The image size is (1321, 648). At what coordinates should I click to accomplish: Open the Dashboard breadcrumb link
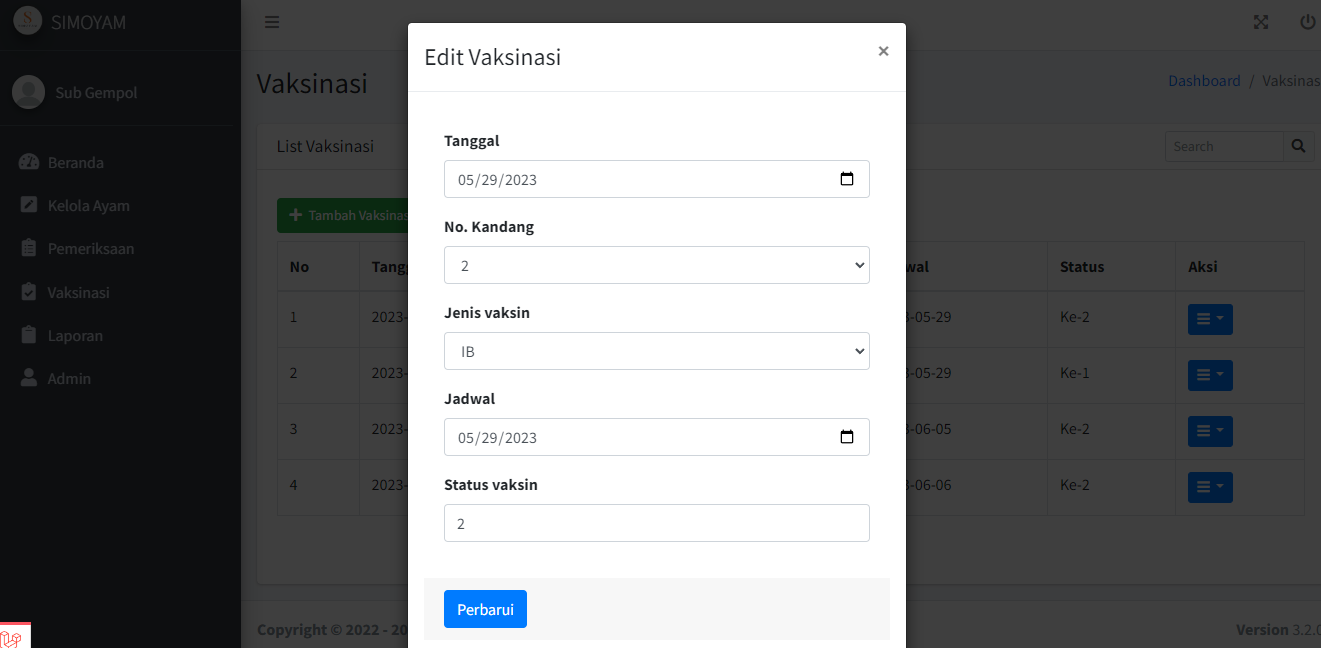[1204, 80]
